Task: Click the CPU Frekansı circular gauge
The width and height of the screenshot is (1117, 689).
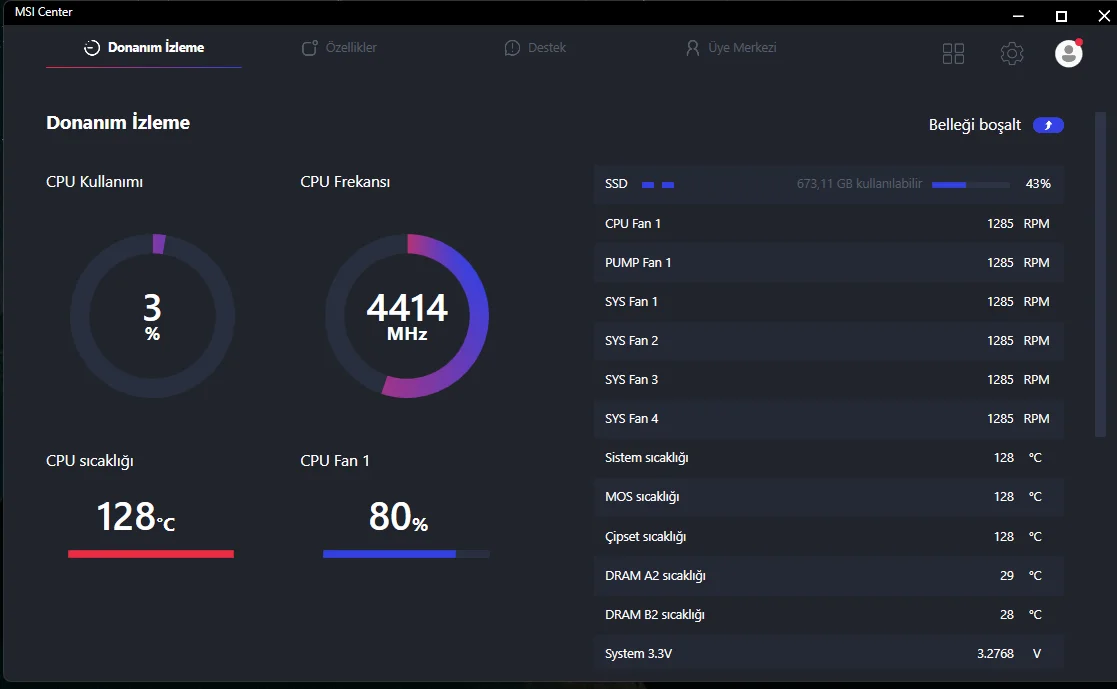Action: click(x=407, y=316)
